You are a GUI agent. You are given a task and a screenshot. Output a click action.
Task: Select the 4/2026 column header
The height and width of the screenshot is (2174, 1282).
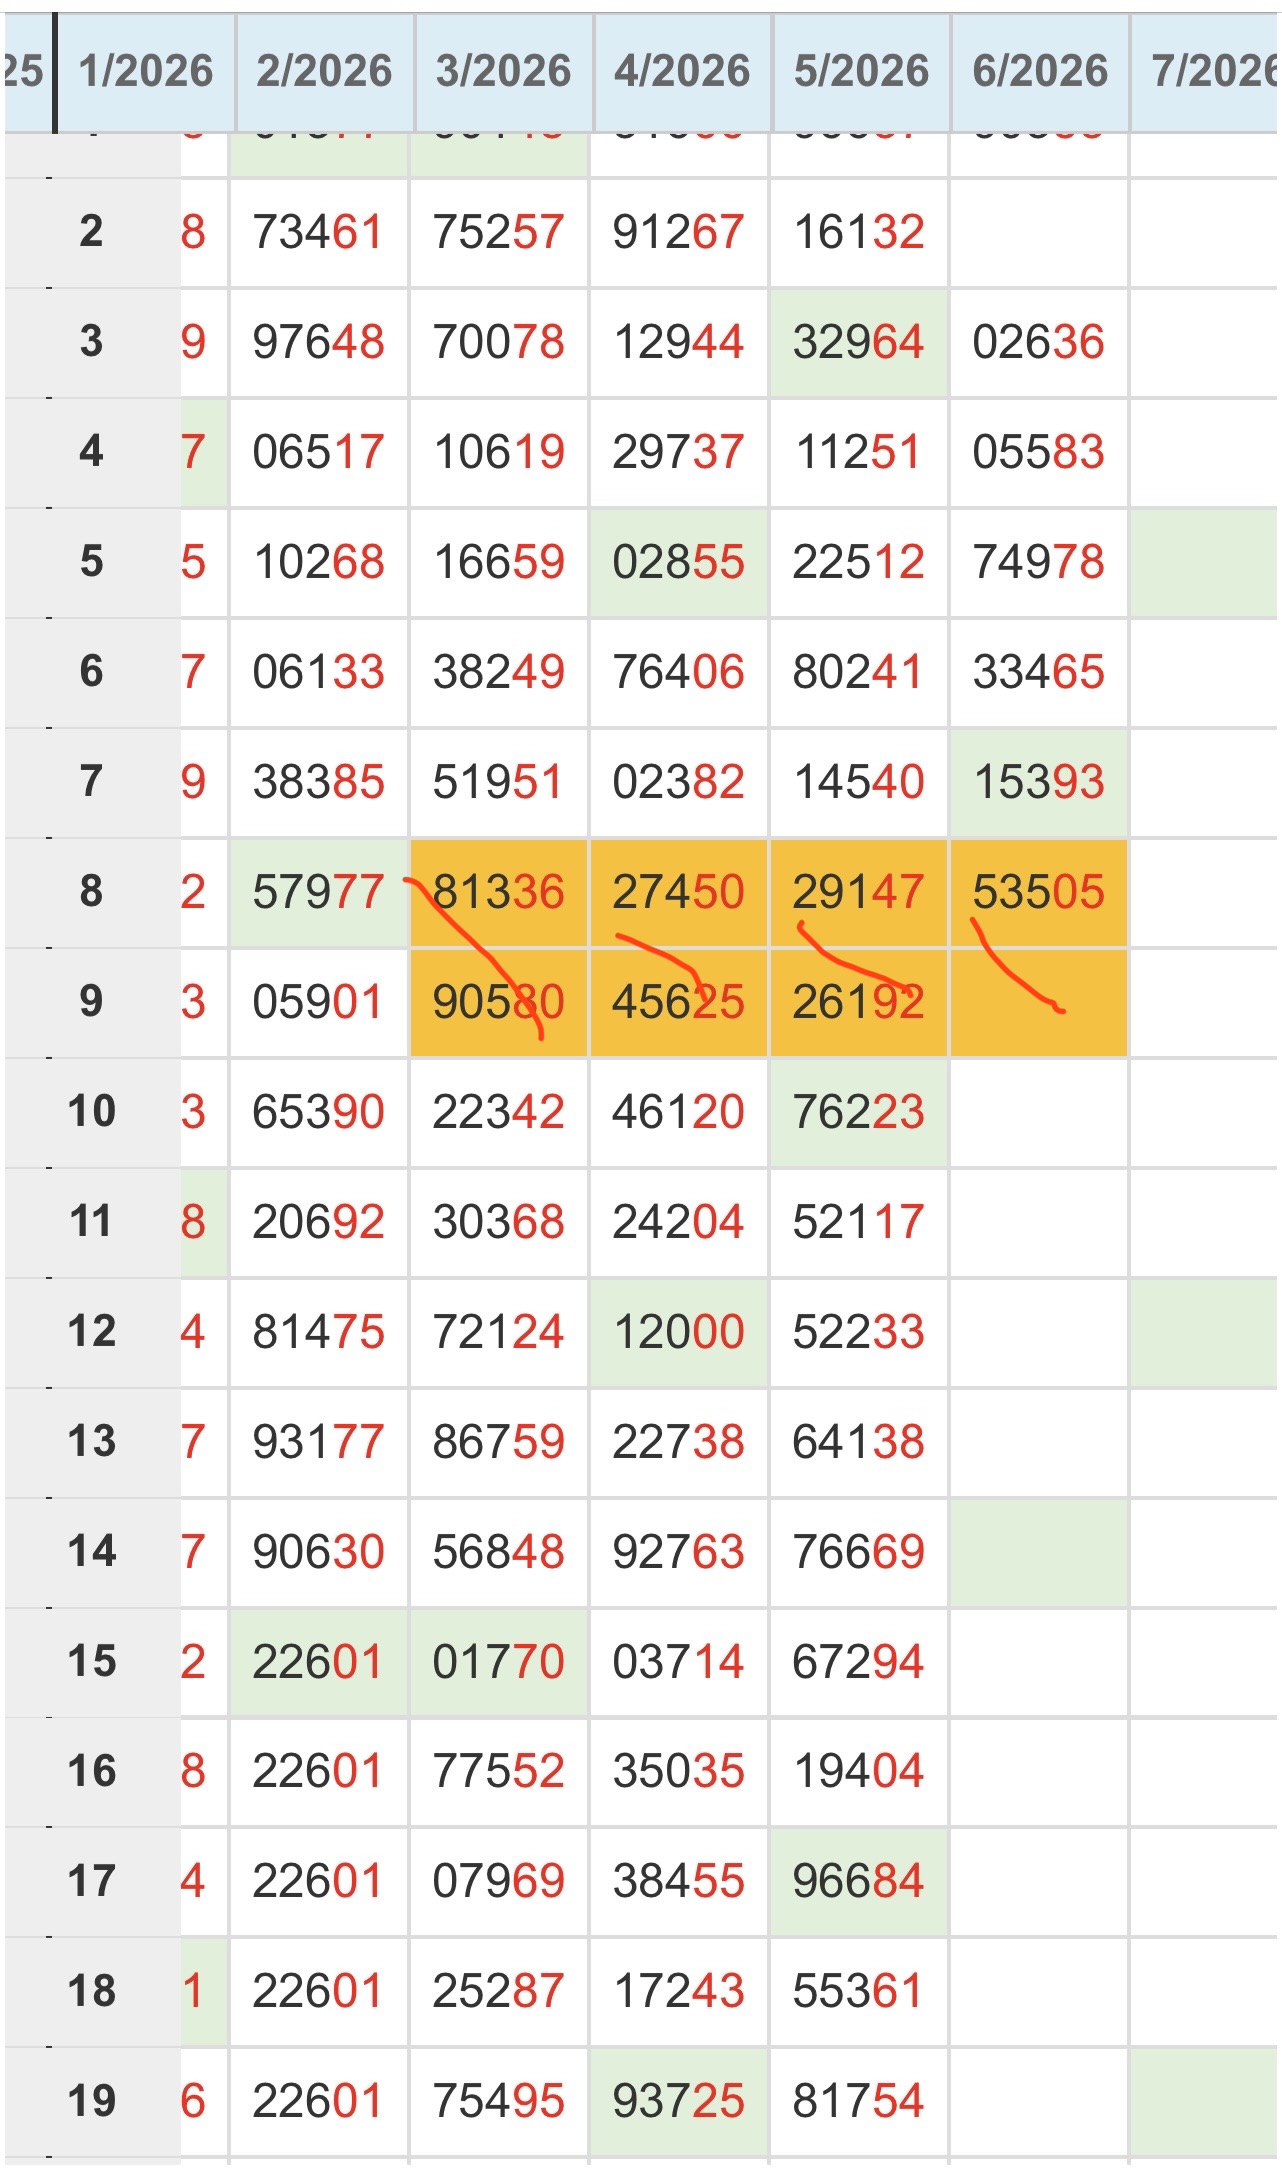coord(682,72)
